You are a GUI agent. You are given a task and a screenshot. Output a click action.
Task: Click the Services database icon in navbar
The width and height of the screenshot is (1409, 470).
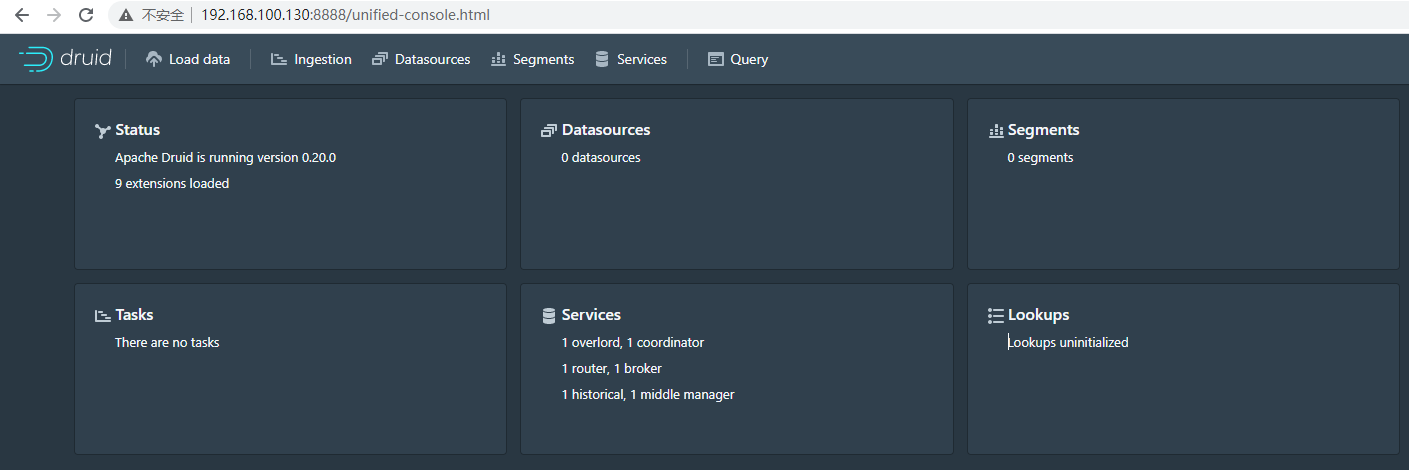pyautogui.click(x=602, y=59)
